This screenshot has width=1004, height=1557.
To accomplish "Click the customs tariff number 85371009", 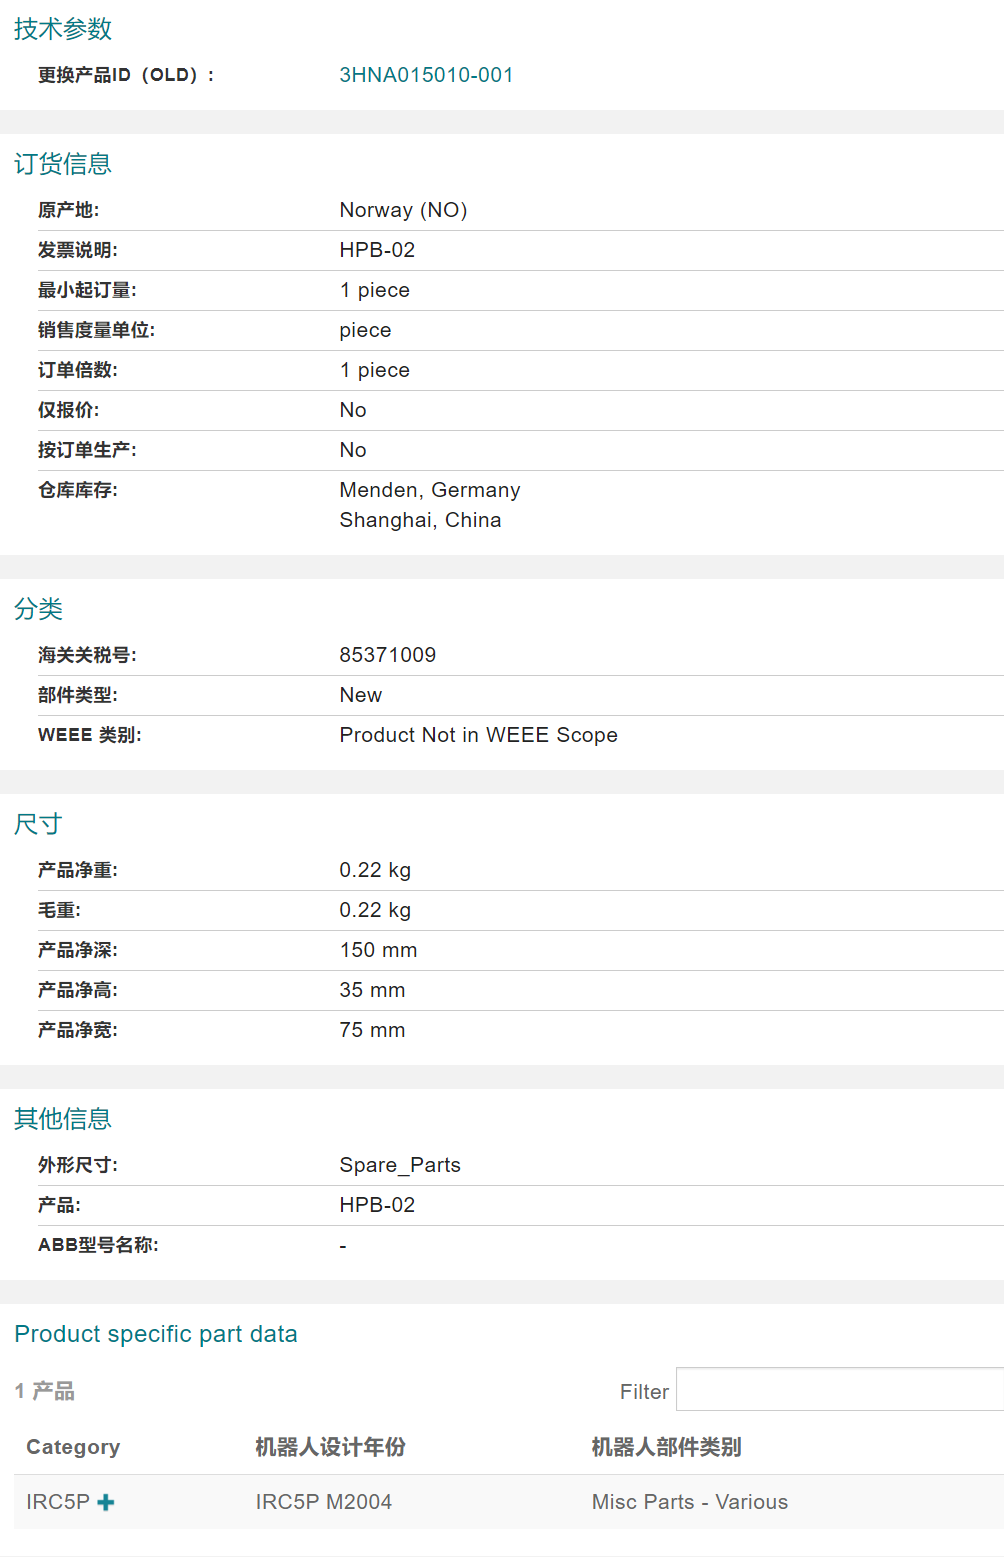I will tap(387, 655).
